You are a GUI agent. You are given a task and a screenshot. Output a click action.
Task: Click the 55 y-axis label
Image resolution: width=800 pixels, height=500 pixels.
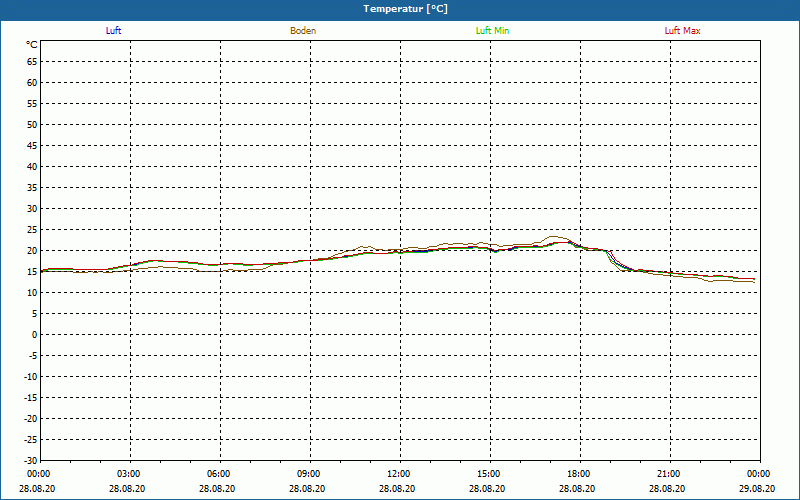click(32, 104)
